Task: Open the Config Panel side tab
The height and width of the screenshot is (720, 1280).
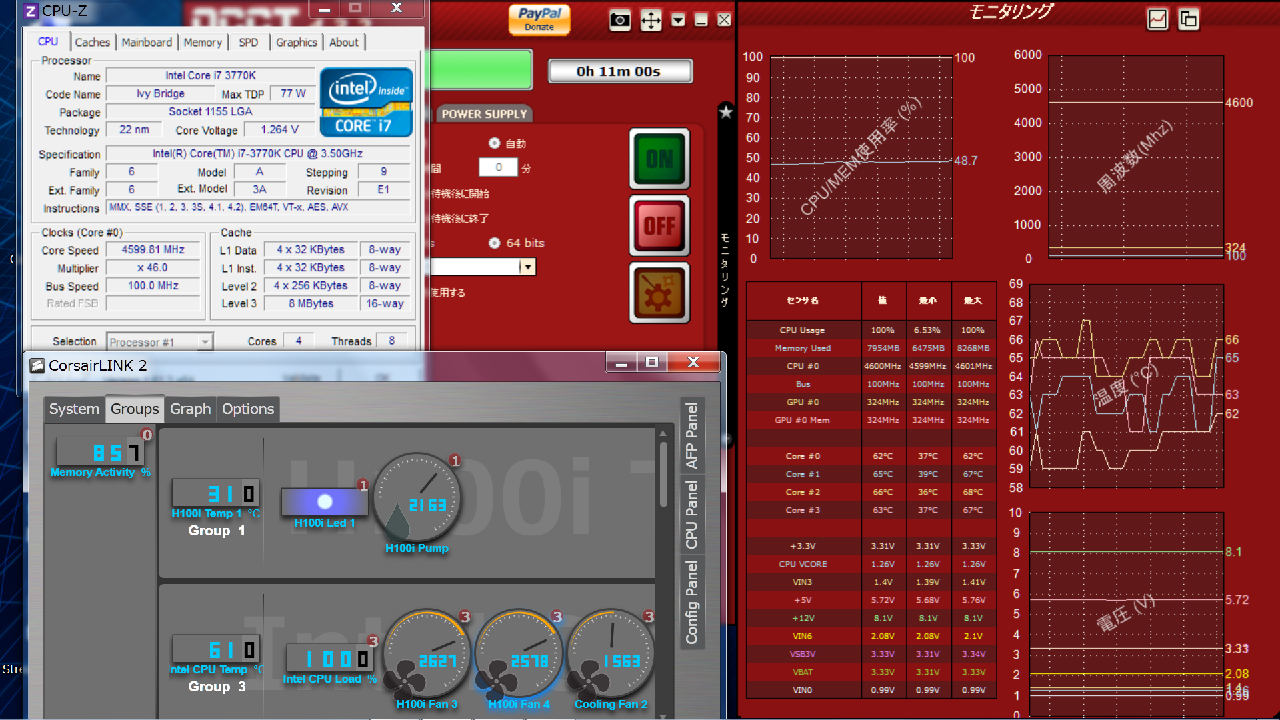Action: point(692,601)
